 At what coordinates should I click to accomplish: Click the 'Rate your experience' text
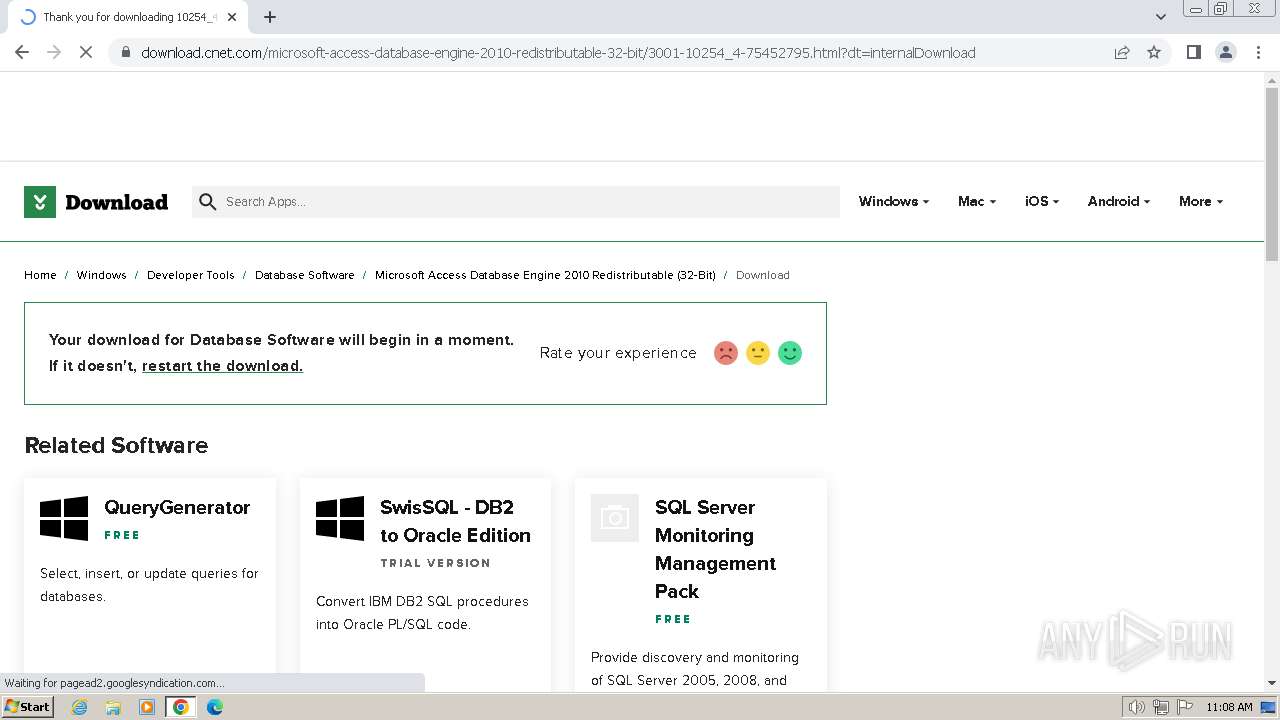(618, 353)
